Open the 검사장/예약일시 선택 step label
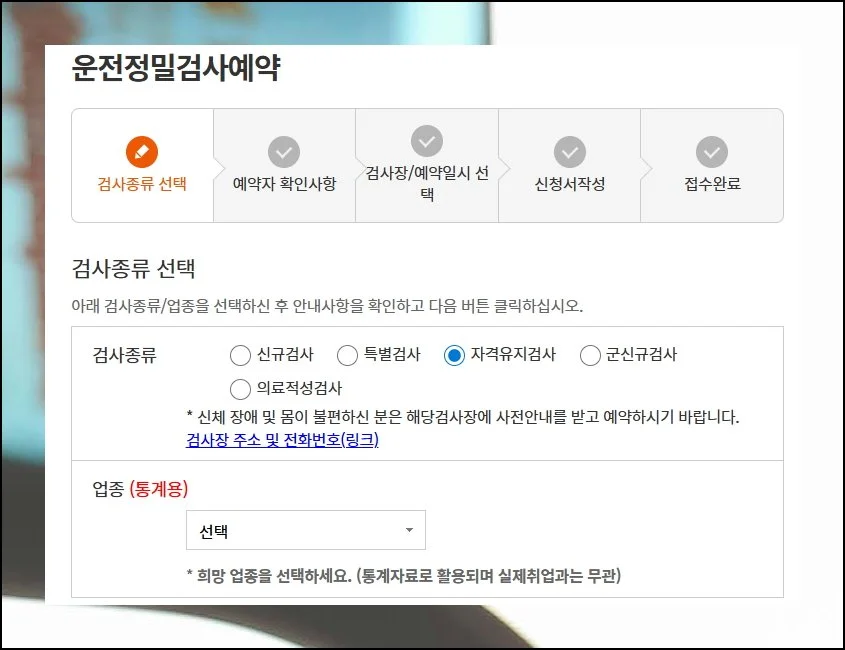Screen dimensions: 845x650 tap(427, 183)
